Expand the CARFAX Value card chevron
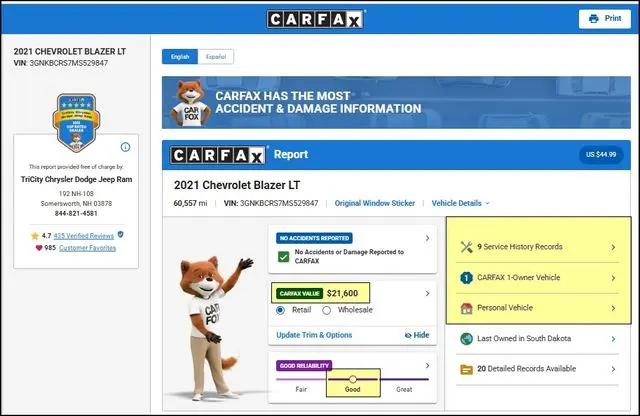The height and width of the screenshot is (416, 640). pos(427,293)
